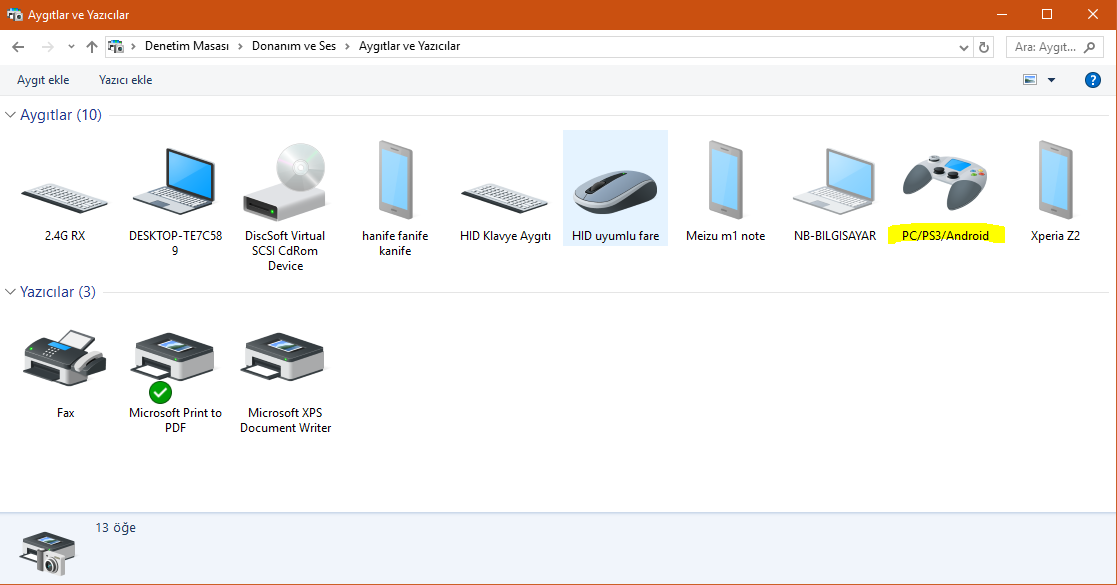Select the PC/PS3/Android gamepad icon

945,183
